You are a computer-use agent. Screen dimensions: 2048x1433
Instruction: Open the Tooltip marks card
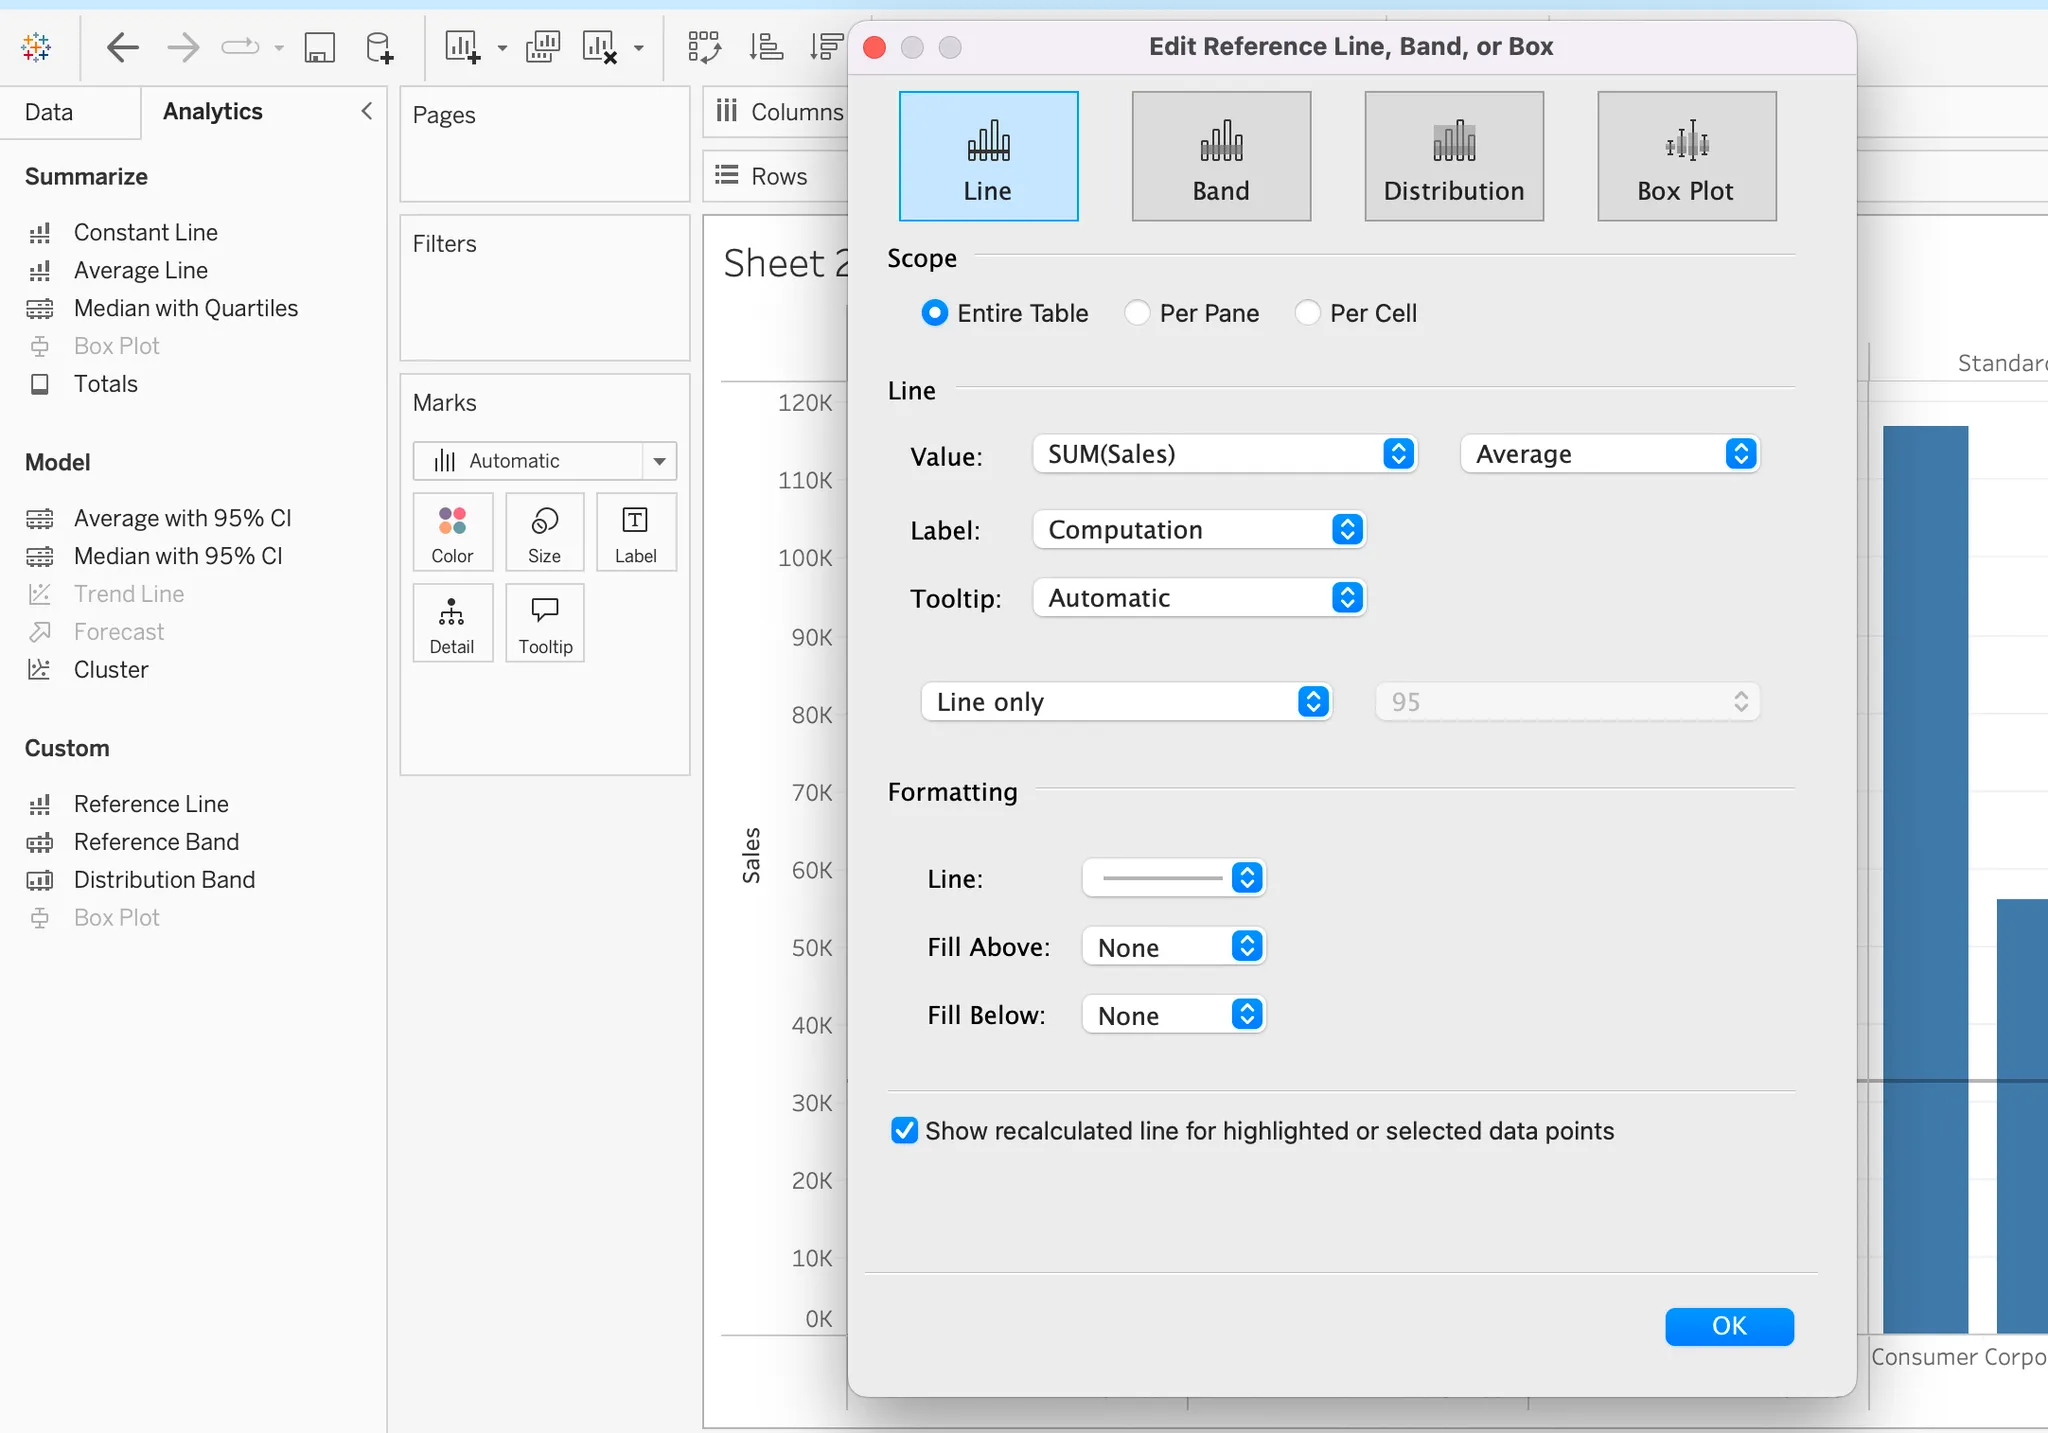(545, 623)
